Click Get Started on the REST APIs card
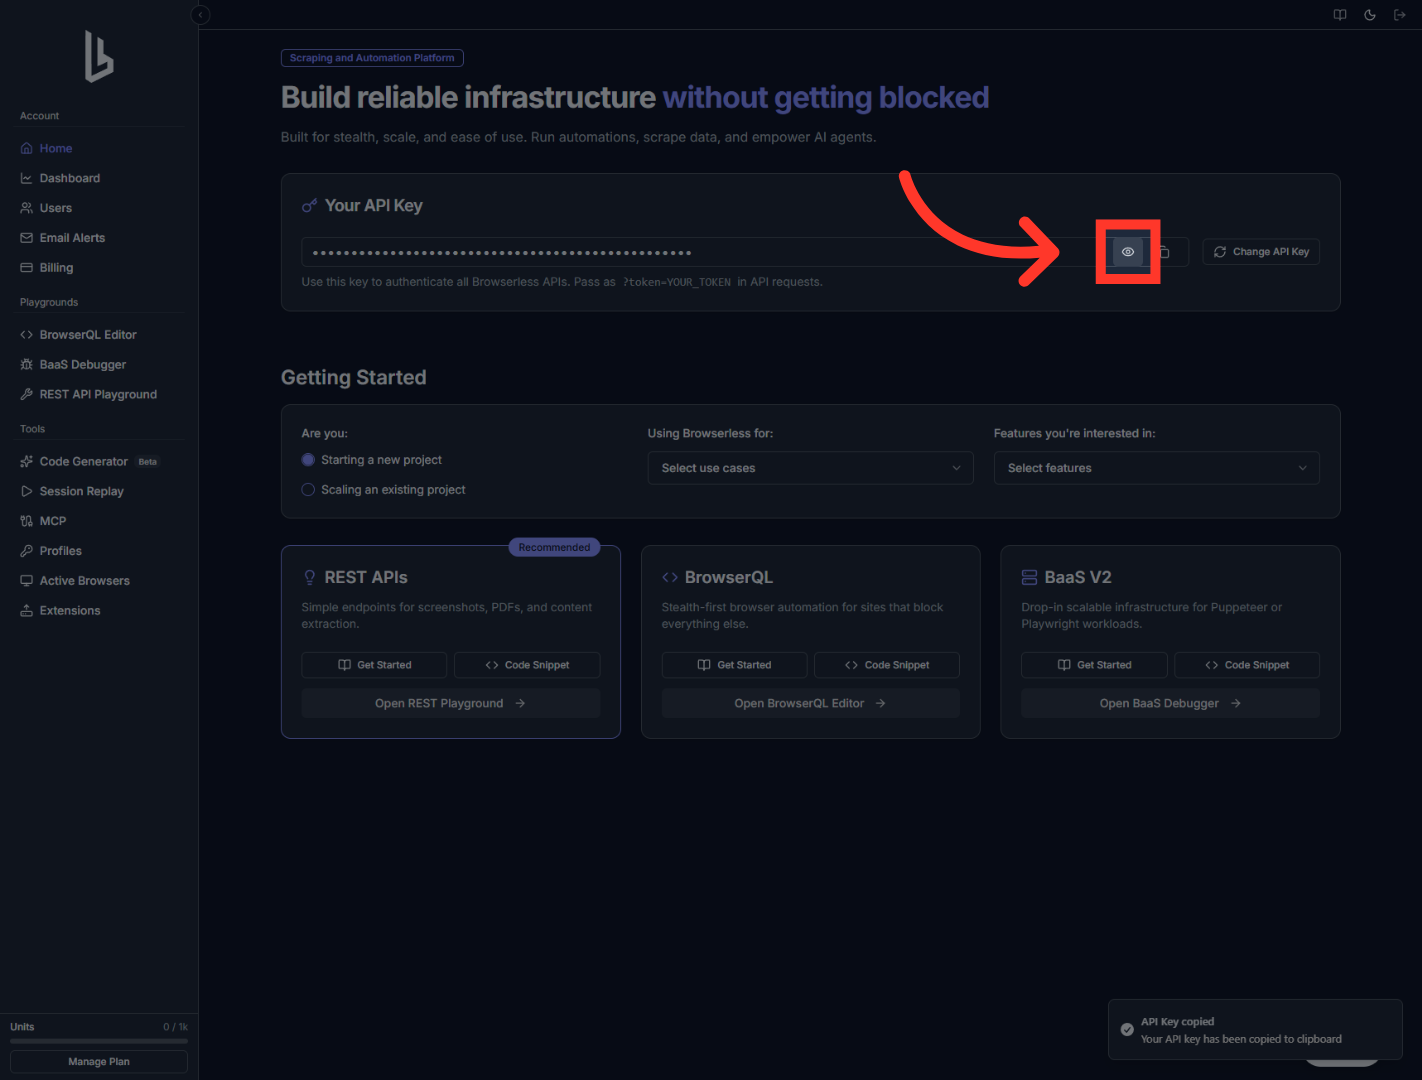 (x=374, y=665)
